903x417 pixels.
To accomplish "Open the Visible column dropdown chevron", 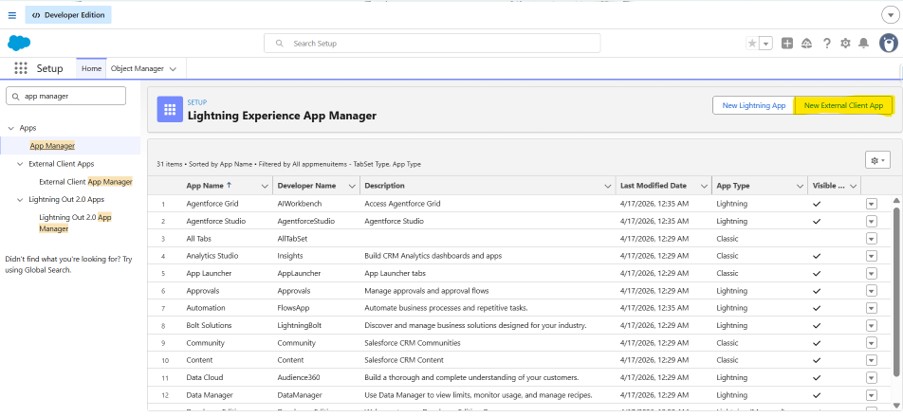I will [853, 186].
